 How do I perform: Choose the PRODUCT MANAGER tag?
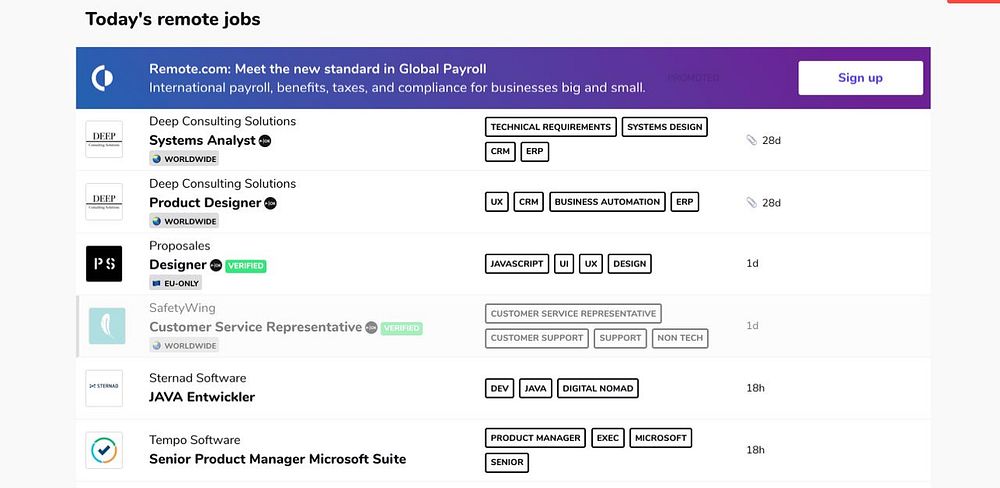(536, 438)
